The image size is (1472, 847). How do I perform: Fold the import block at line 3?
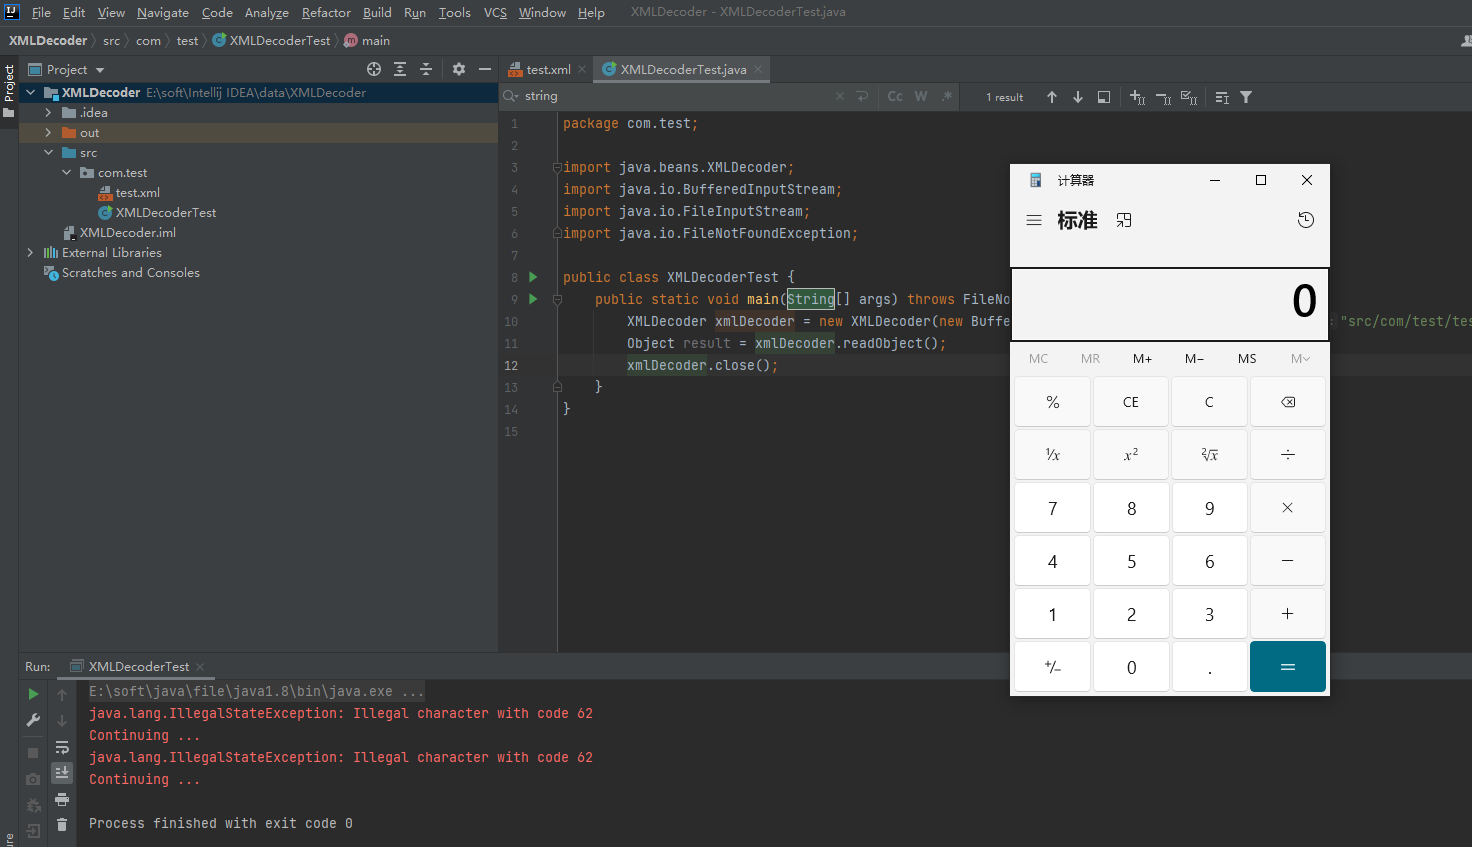point(557,167)
